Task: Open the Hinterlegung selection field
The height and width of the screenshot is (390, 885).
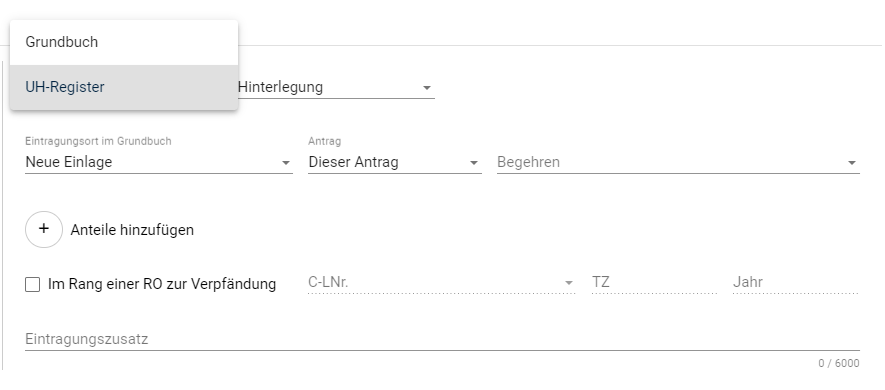Action: point(336,87)
